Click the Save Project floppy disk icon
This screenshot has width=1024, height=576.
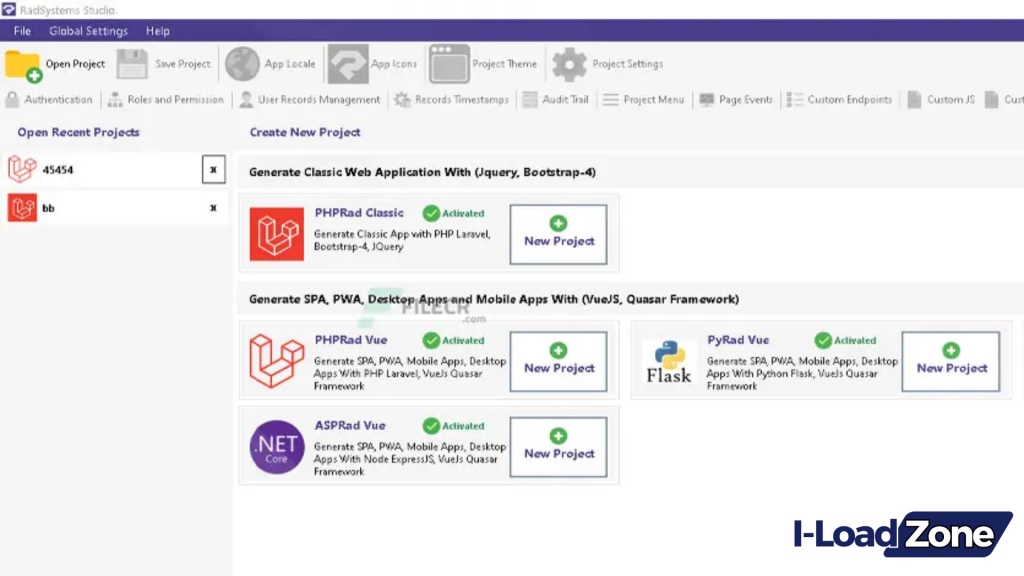pyautogui.click(x=132, y=64)
